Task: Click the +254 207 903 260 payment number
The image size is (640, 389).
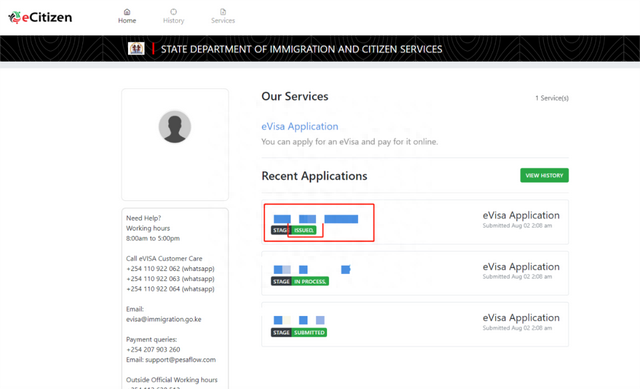Action: click(x=153, y=349)
